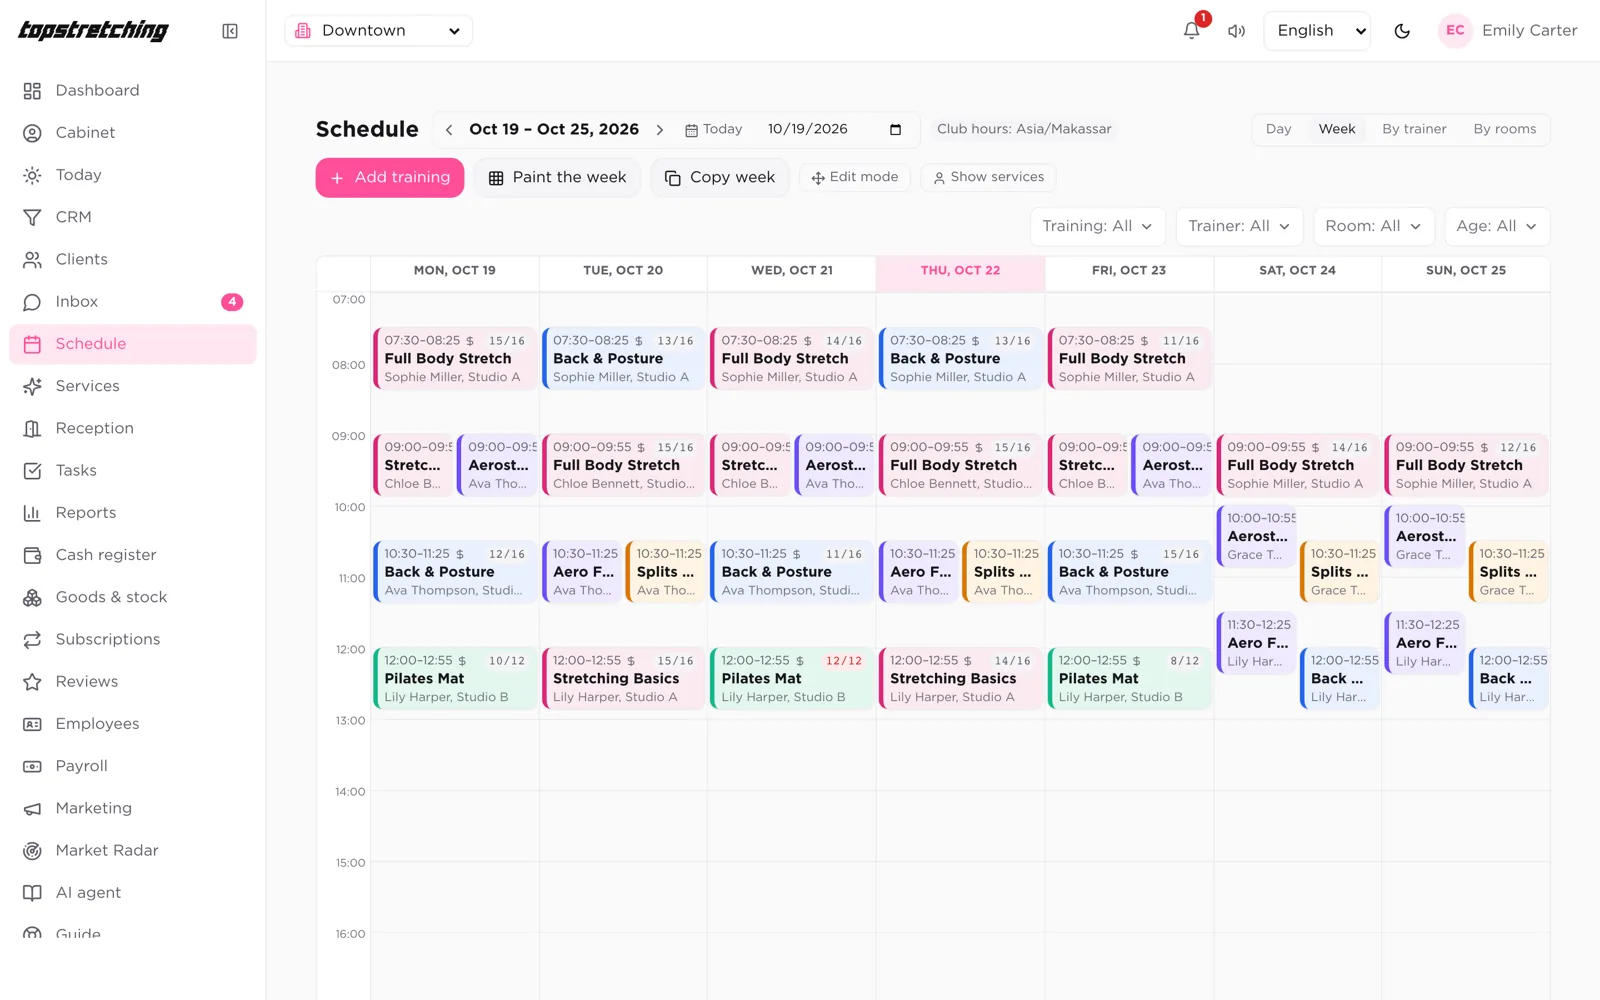Jump to Today button
Image resolution: width=1600 pixels, height=1000 pixels.
(713, 129)
